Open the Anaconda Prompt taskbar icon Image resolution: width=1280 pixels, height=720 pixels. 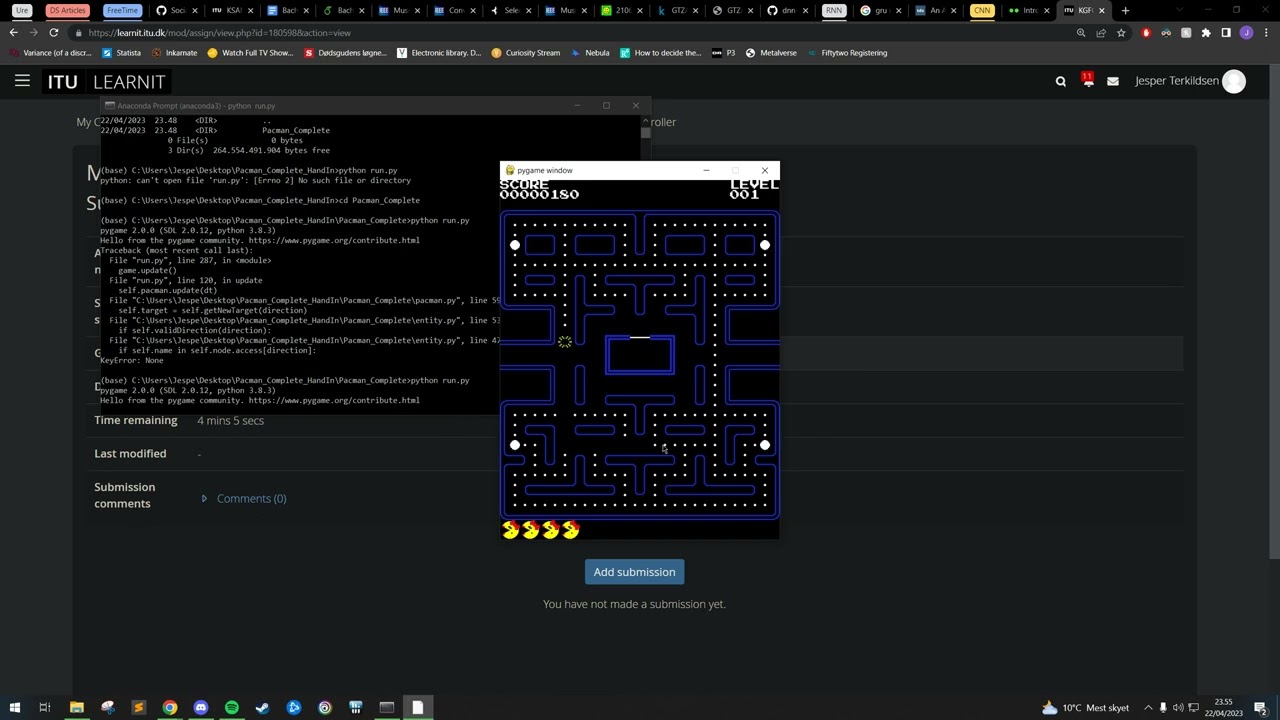point(387,708)
